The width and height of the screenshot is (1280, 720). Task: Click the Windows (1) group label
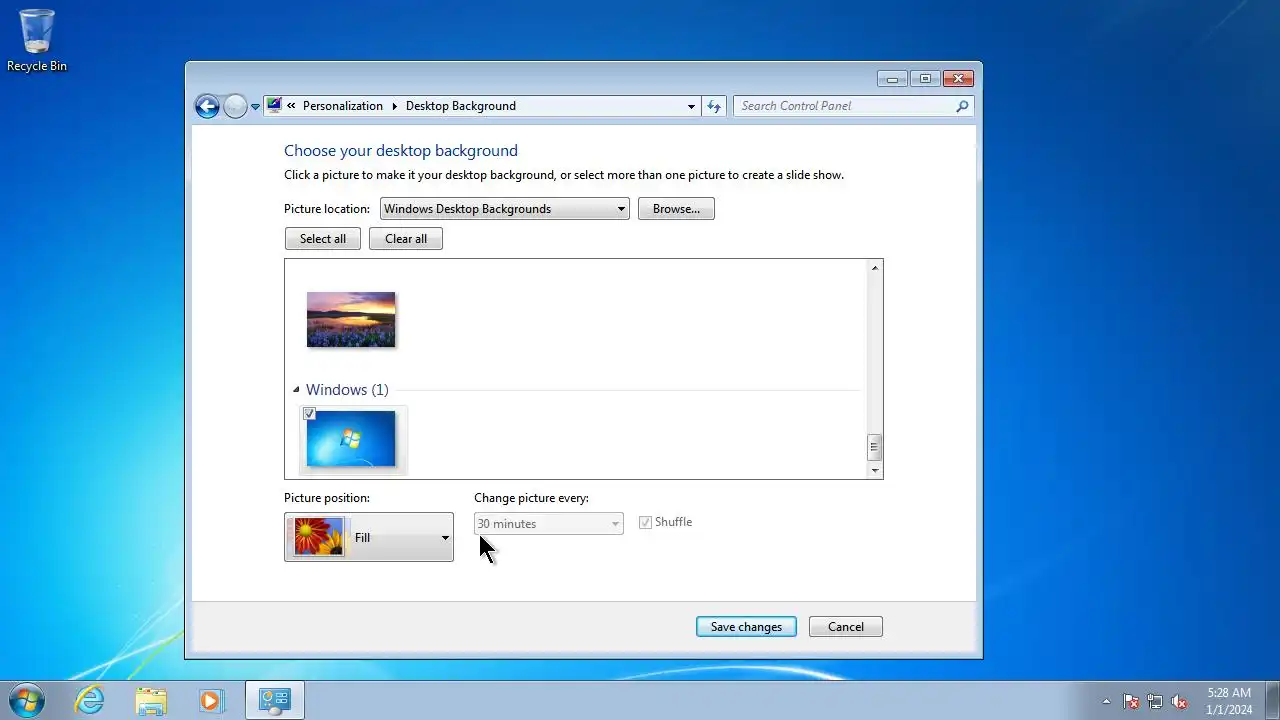pos(347,390)
